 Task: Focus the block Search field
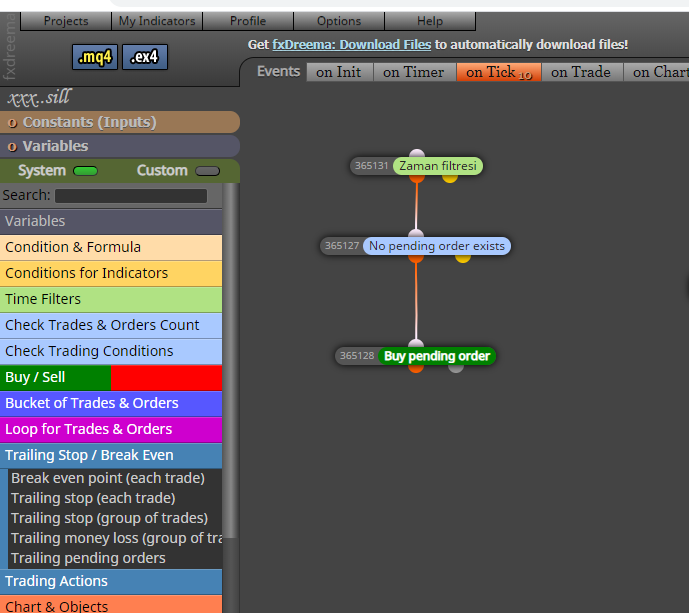click(131, 196)
